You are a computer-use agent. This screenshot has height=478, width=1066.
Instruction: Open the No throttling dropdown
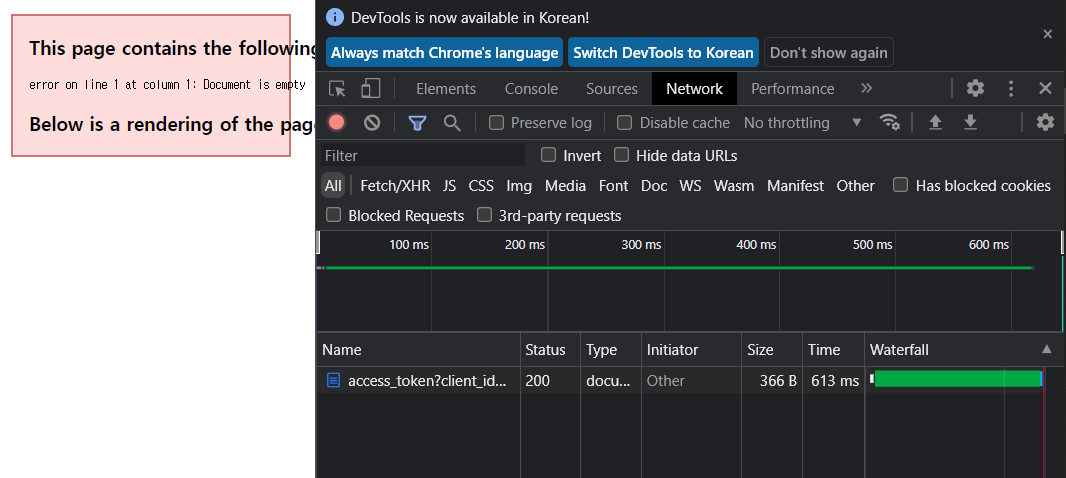tap(802, 123)
